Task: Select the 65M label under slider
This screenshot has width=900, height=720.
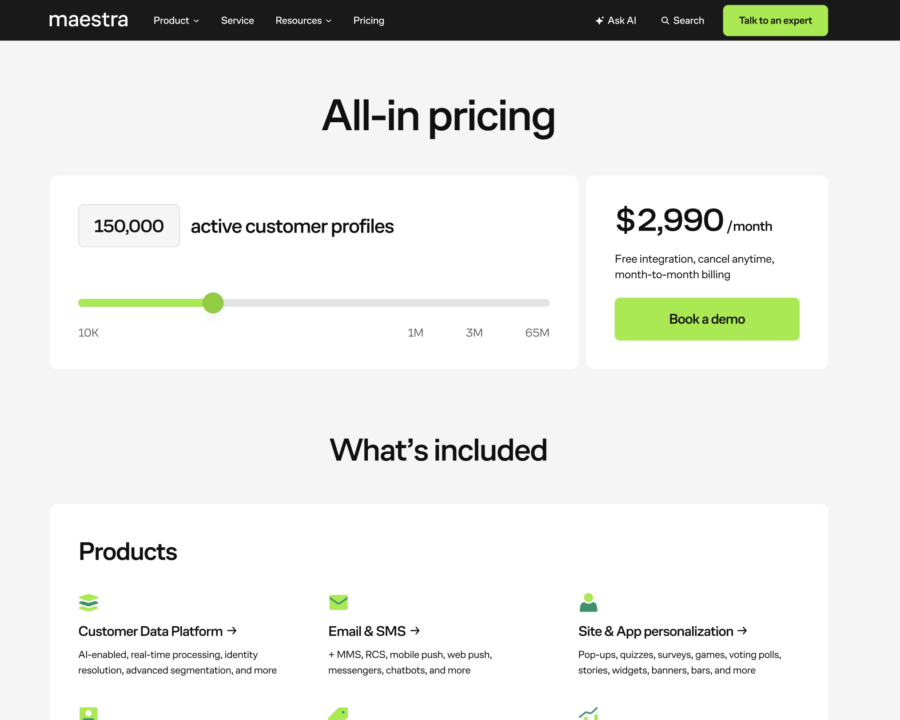Action: point(537,332)
